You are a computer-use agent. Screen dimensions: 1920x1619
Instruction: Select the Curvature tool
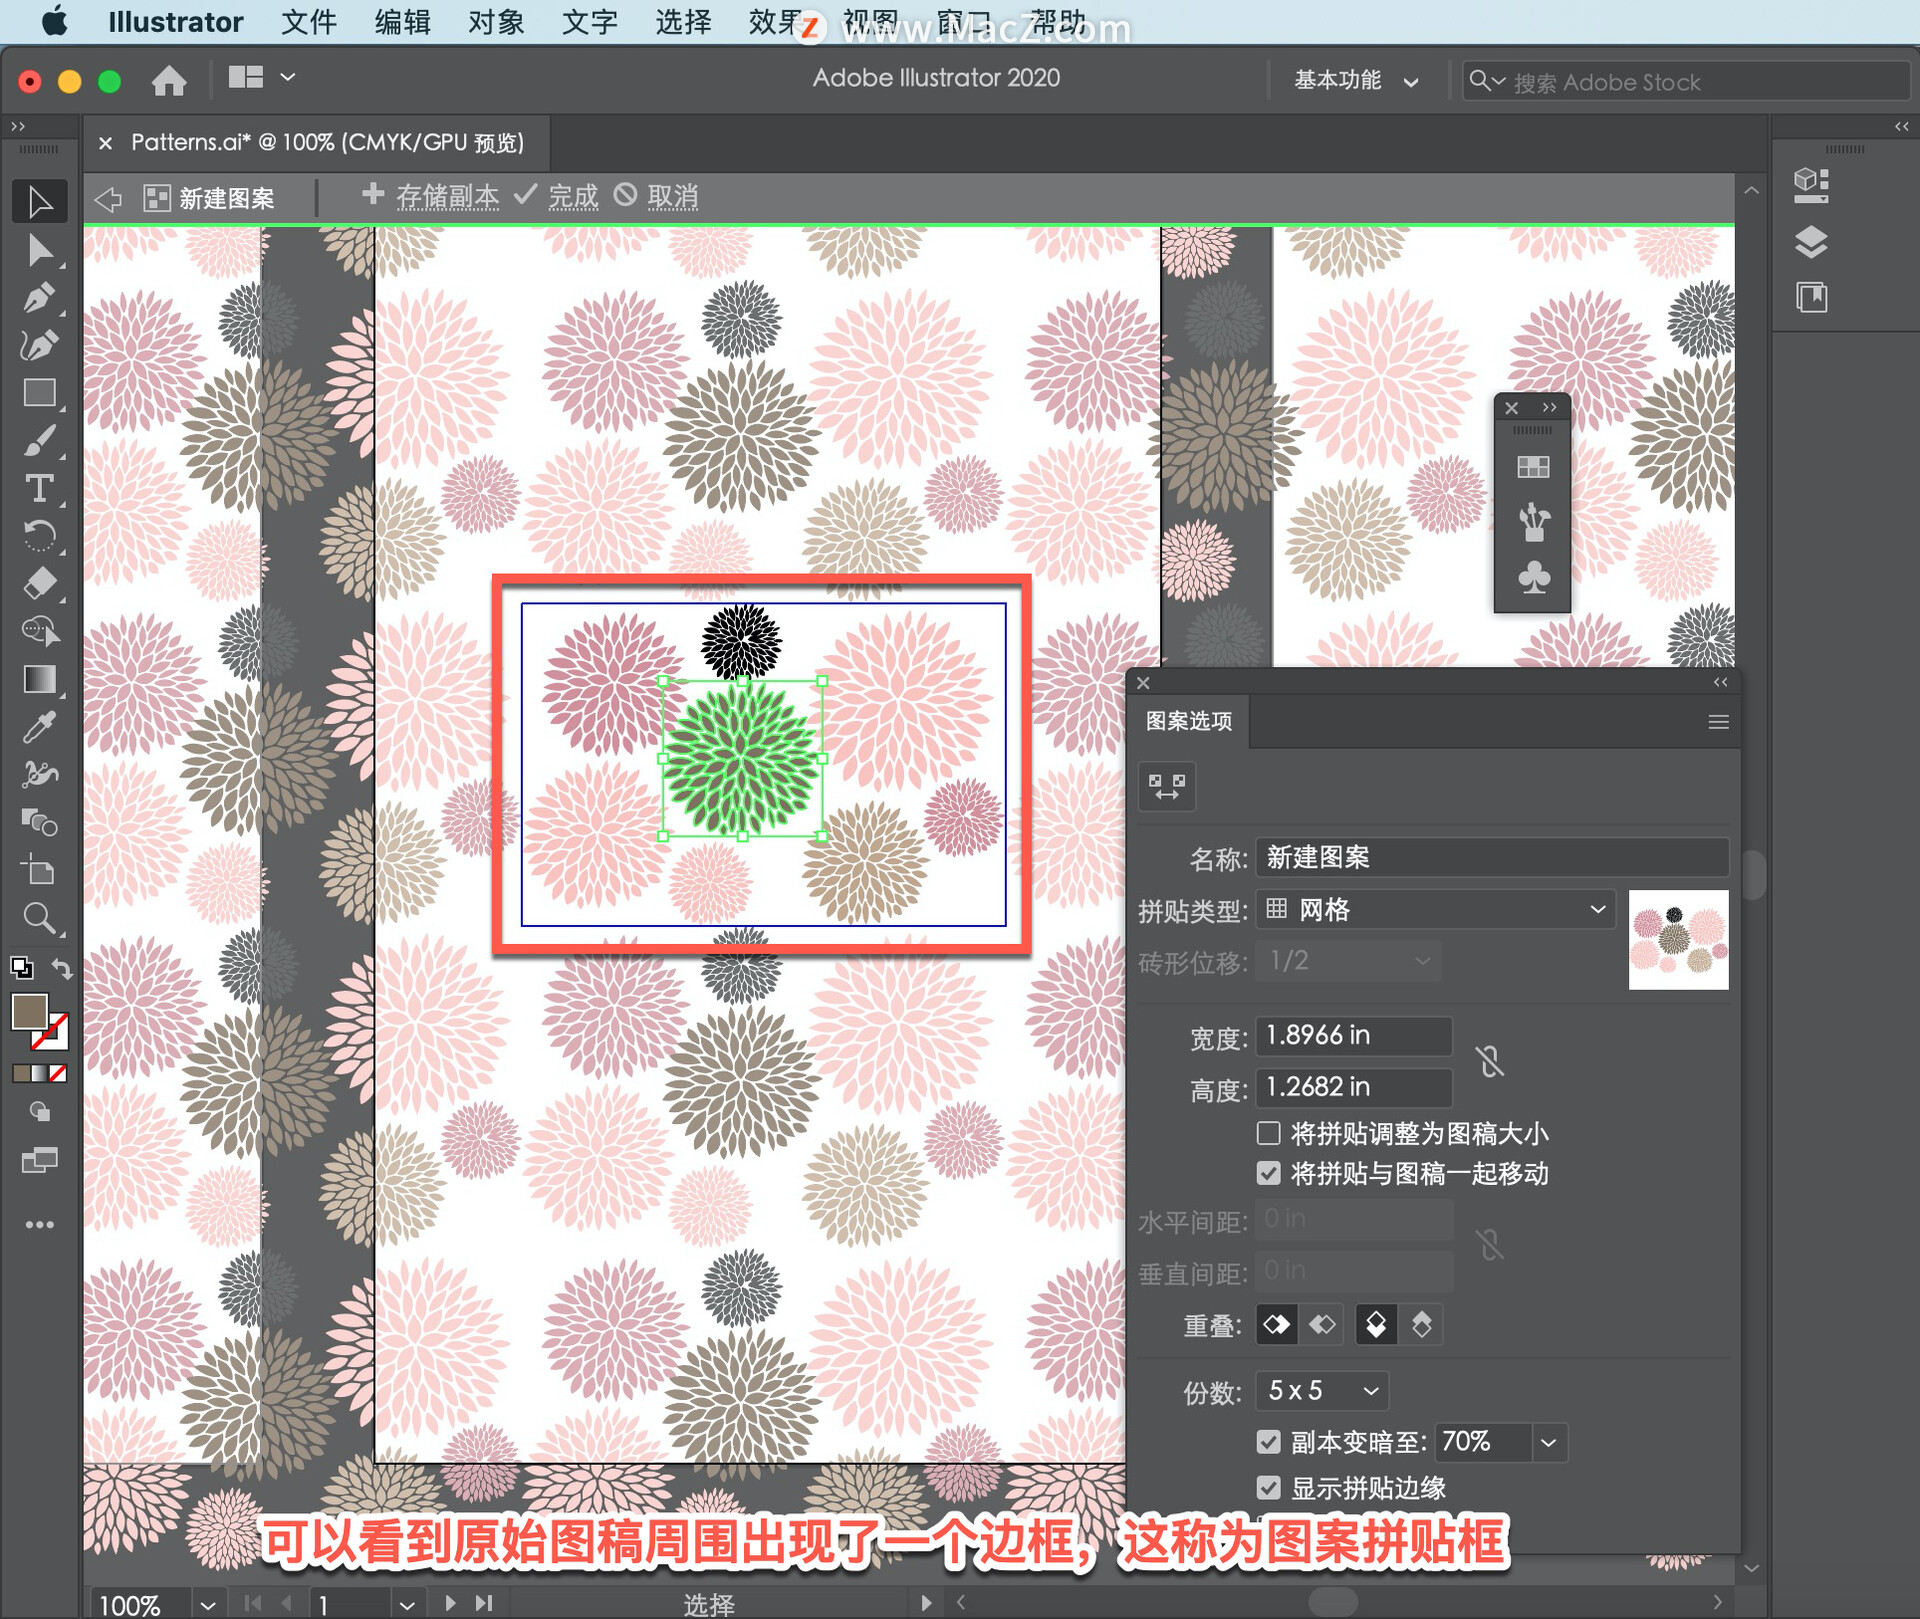40,345
